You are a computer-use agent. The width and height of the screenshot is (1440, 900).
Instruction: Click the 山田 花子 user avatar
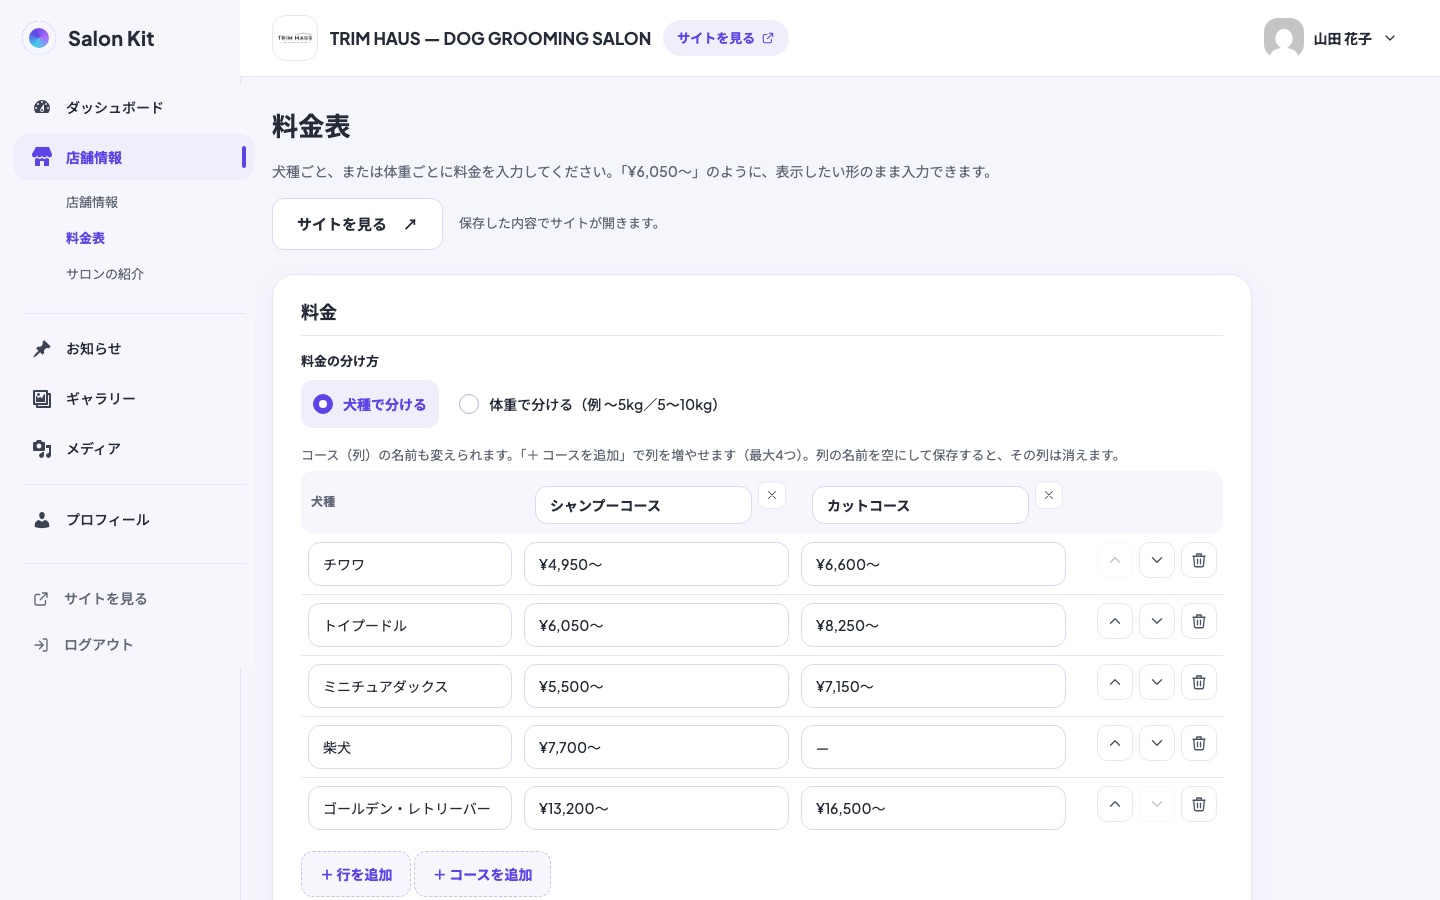tap(1284, 38)
